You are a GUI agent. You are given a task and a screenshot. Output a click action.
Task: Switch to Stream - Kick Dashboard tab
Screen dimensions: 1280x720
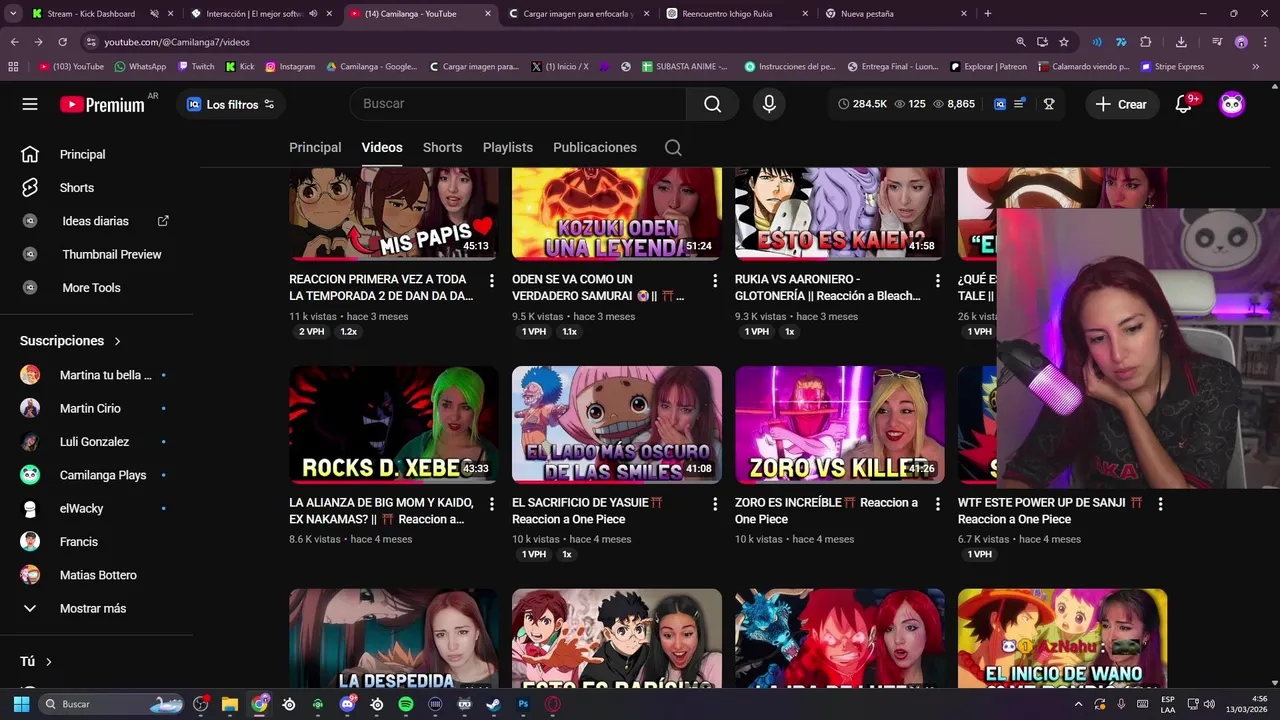coord(91,14)
